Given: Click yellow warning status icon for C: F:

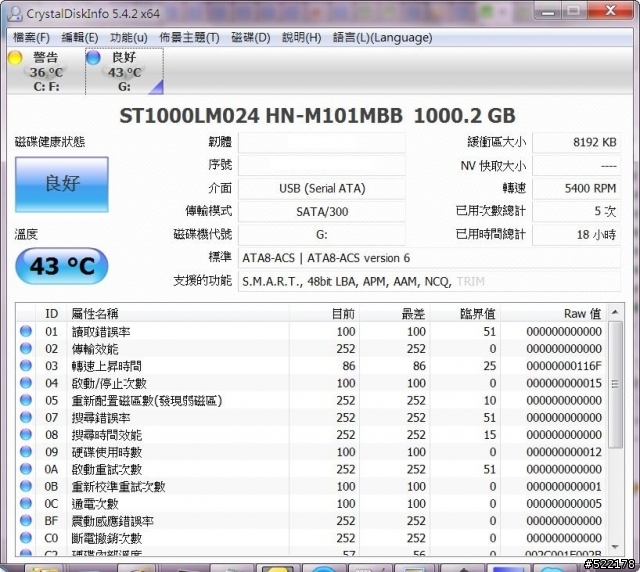Looking at the screenshot, I should click(15, 58).
